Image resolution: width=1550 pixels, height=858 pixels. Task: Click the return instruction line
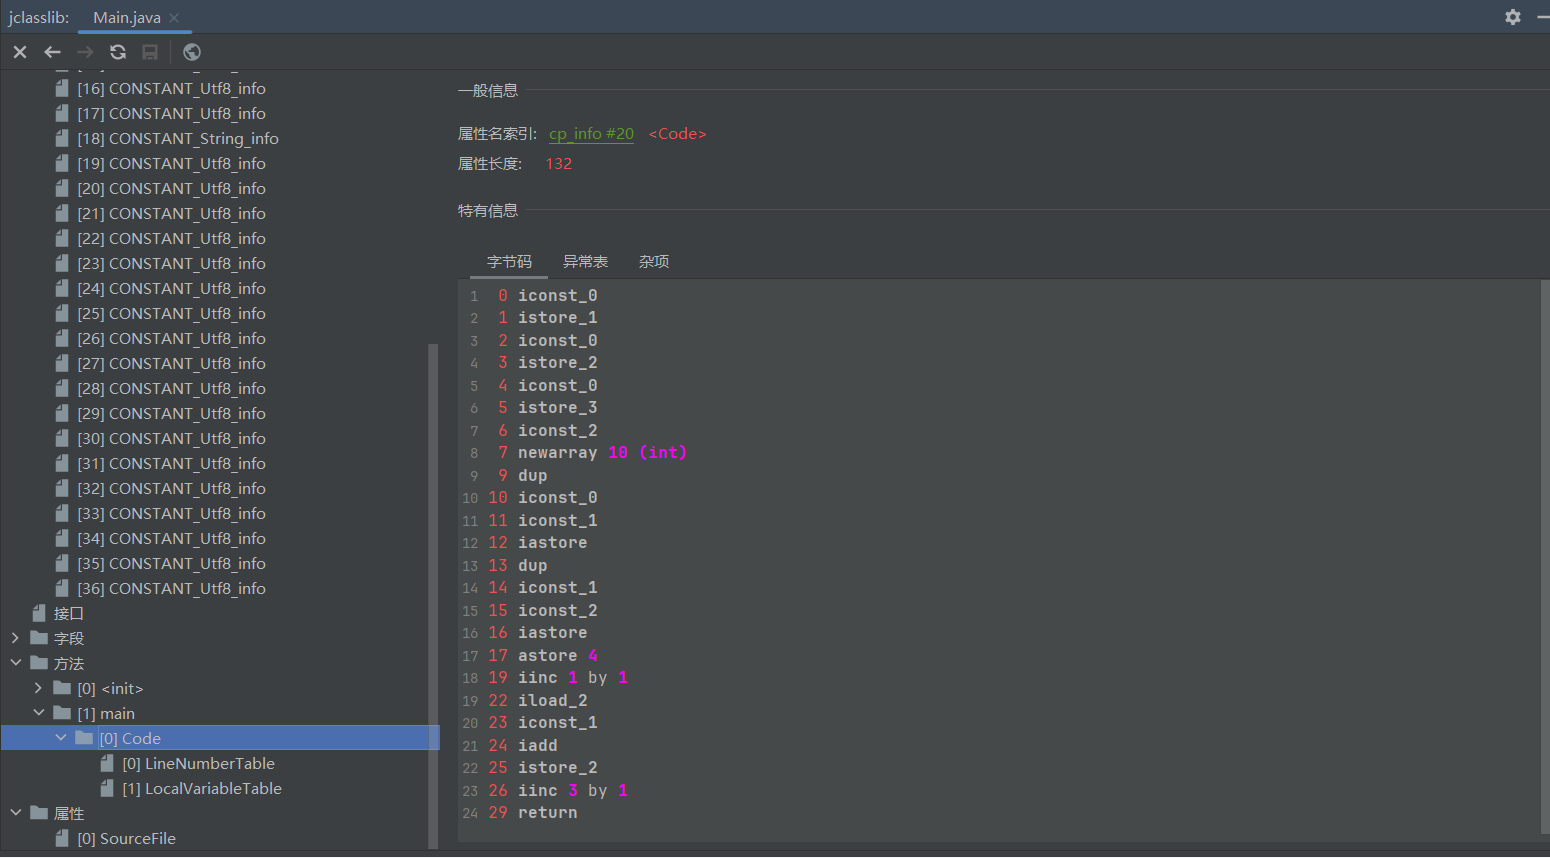(x=547, y=813)
